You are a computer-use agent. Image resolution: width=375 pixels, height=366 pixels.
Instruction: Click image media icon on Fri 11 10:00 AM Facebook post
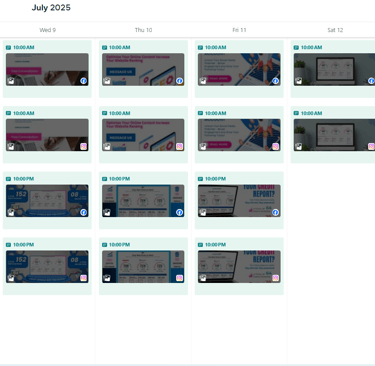[203, 81]
